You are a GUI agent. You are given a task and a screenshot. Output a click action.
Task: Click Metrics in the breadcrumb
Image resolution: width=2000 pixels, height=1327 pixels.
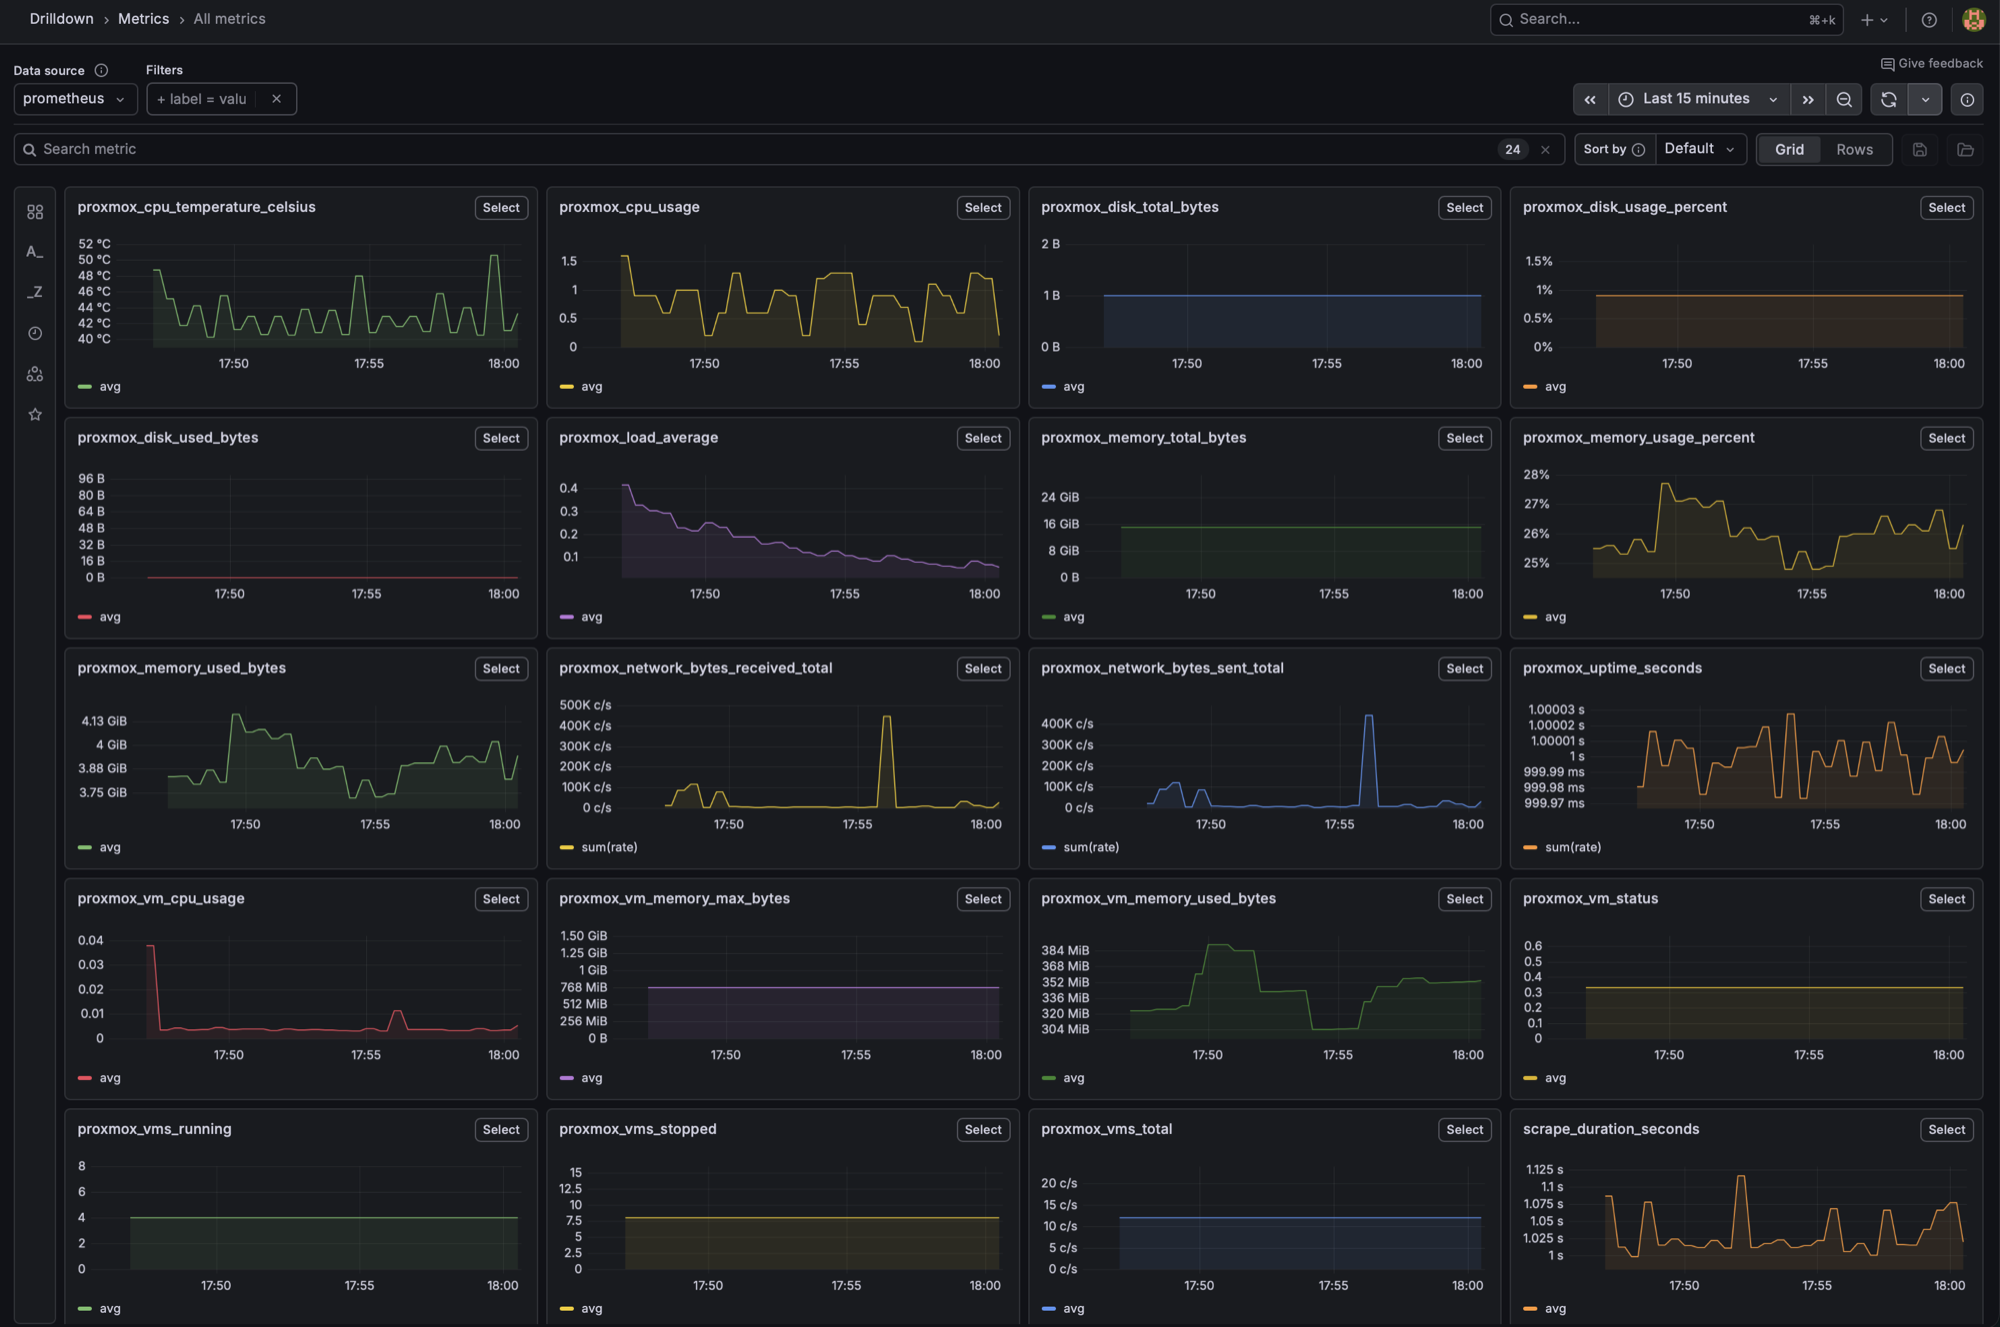[x=143, y=19]
